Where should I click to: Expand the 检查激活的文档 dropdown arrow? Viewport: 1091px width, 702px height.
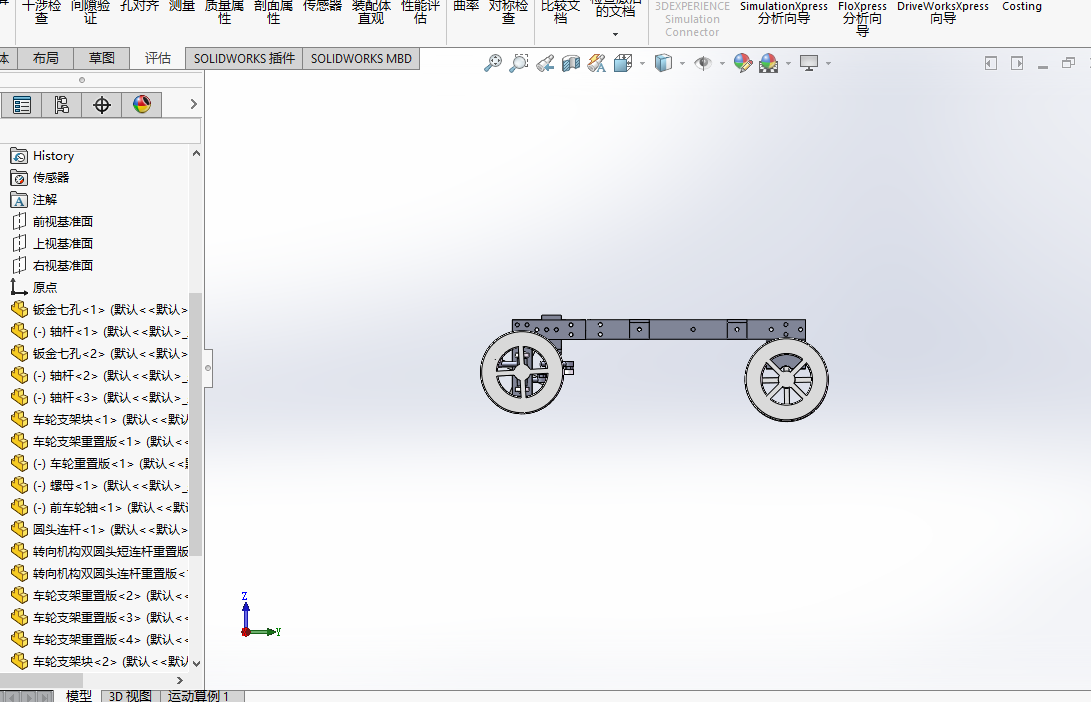tap(615, 34)
